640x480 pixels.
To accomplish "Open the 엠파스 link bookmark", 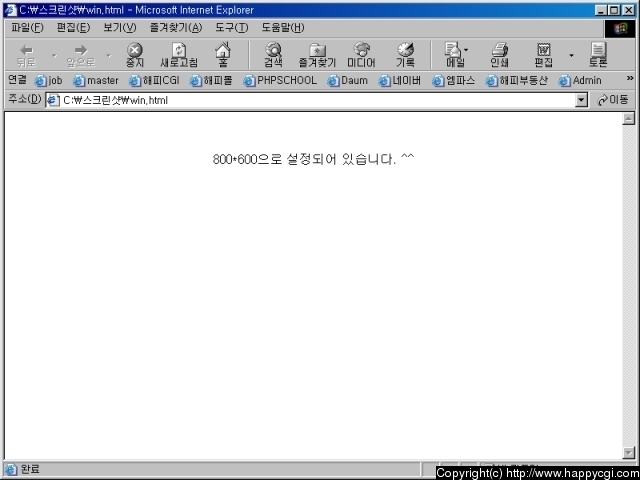I will tap(453, 81).
